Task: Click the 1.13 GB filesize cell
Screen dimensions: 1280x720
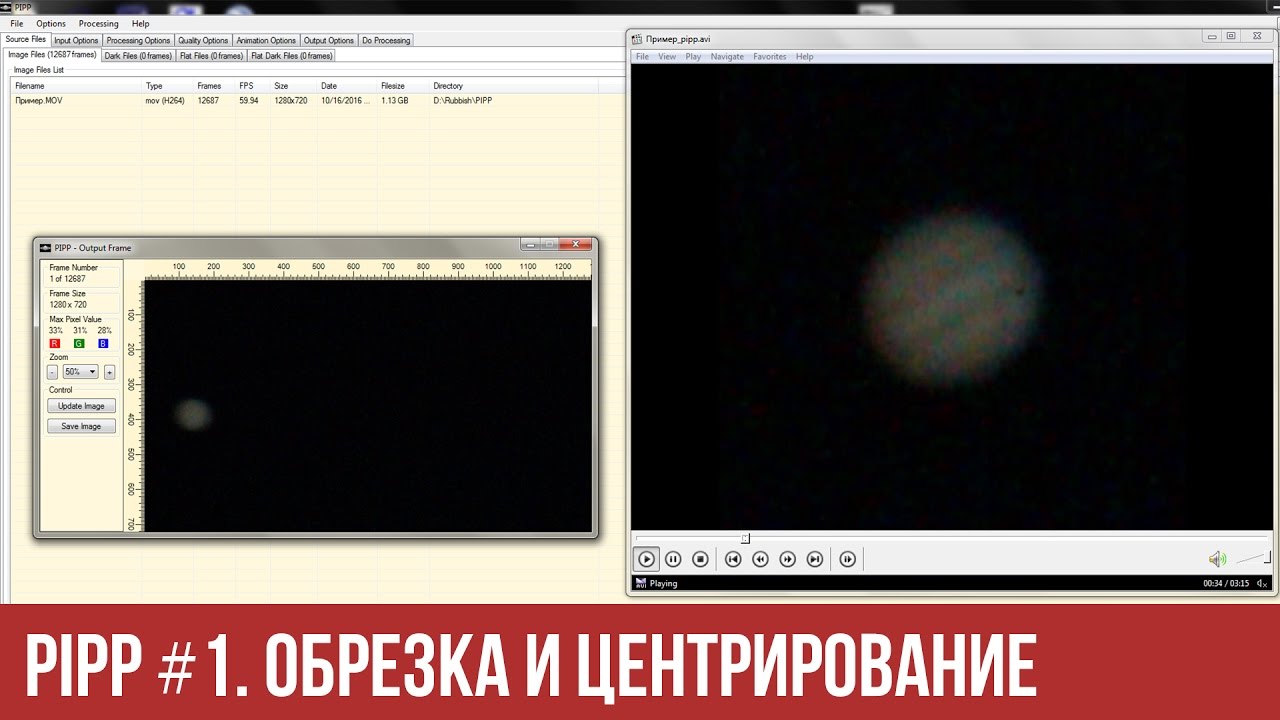Action: [394, 100]
